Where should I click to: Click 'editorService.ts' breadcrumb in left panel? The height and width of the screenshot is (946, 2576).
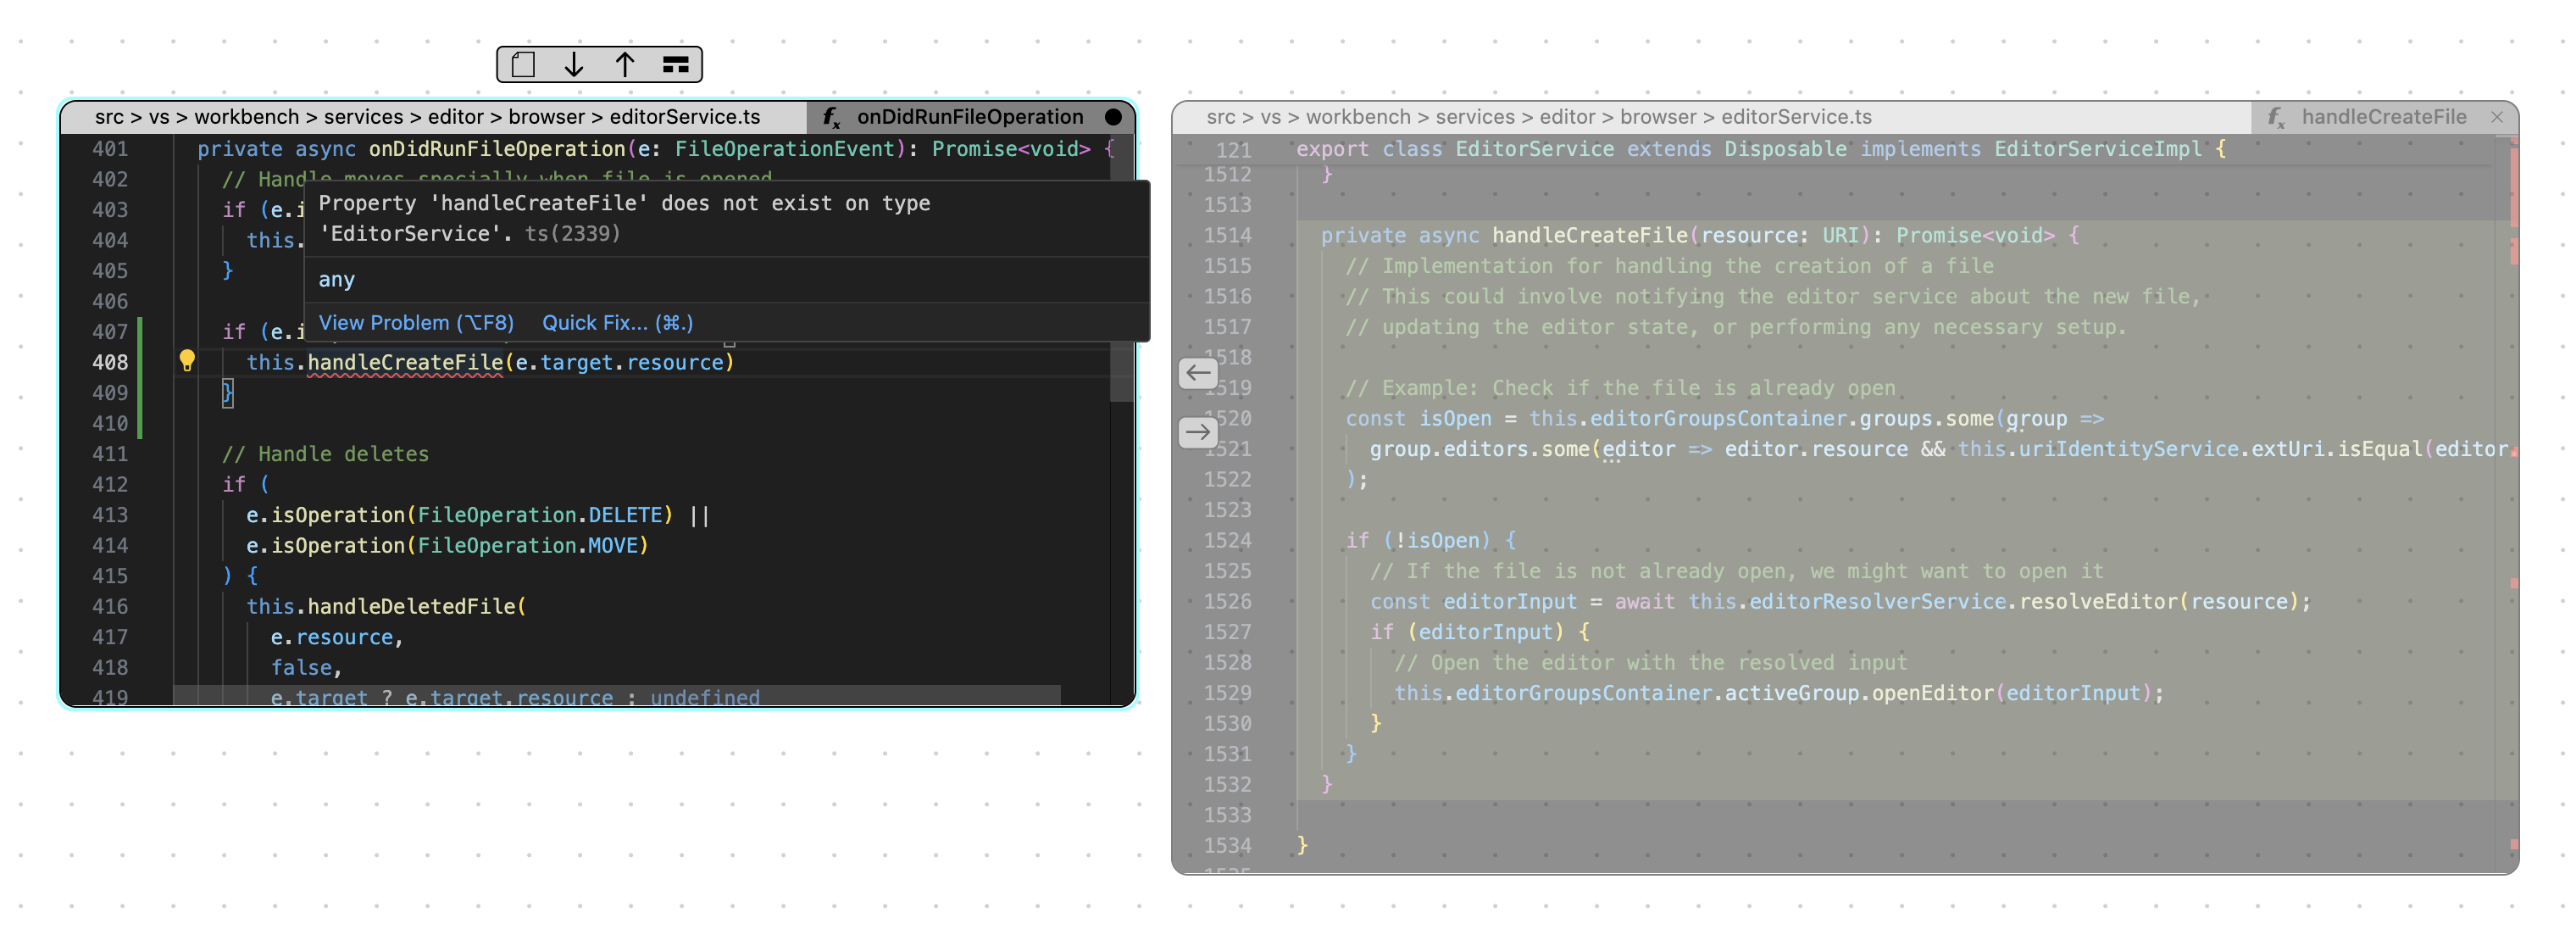tap(685, 117)
